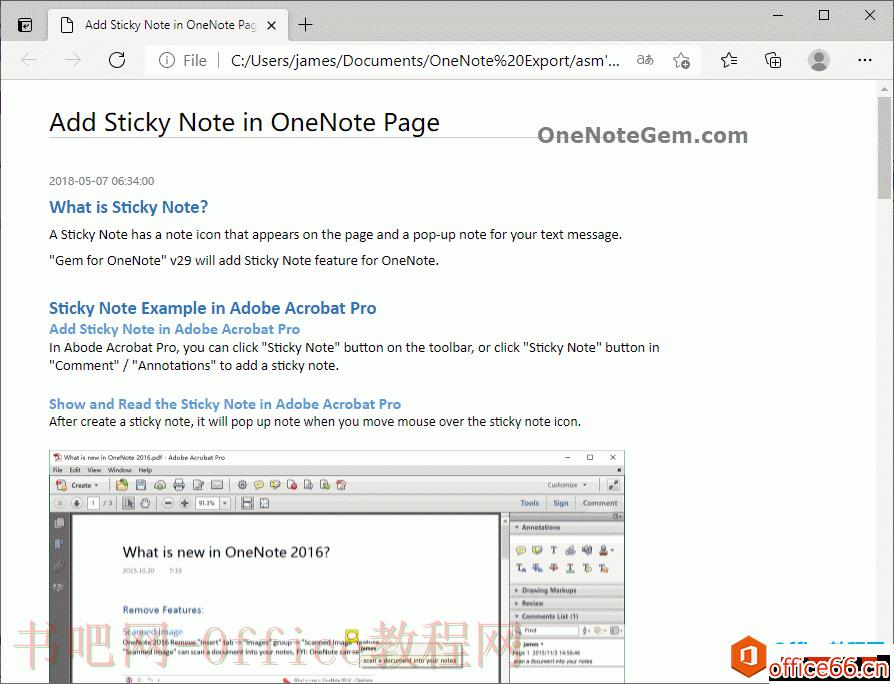Click Acrobat's zoom out minus icon
Screen dimensions: 894x684
pyautogui.click(x=168, y=503)
